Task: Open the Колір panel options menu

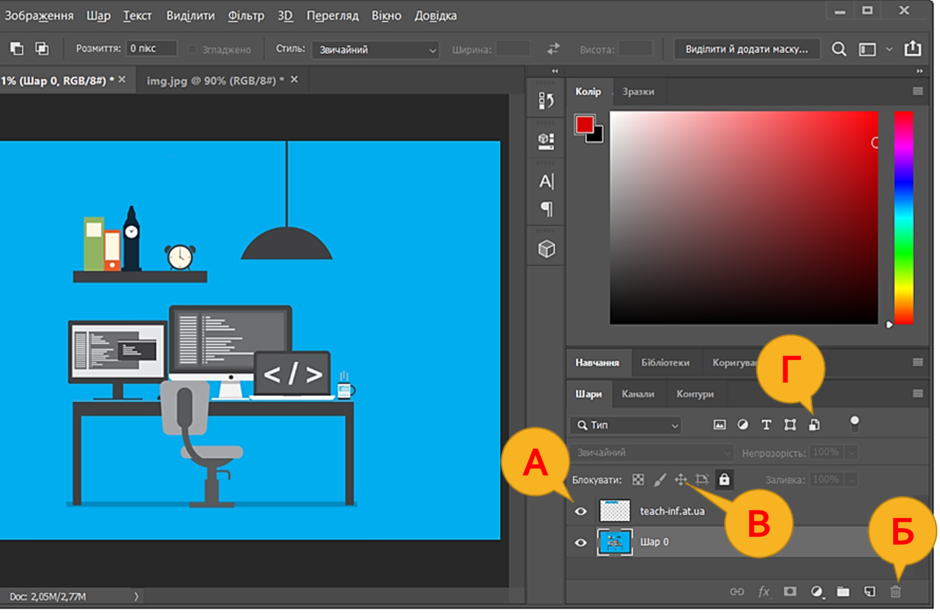Action: pyautogui.click(x=918, y=91)
